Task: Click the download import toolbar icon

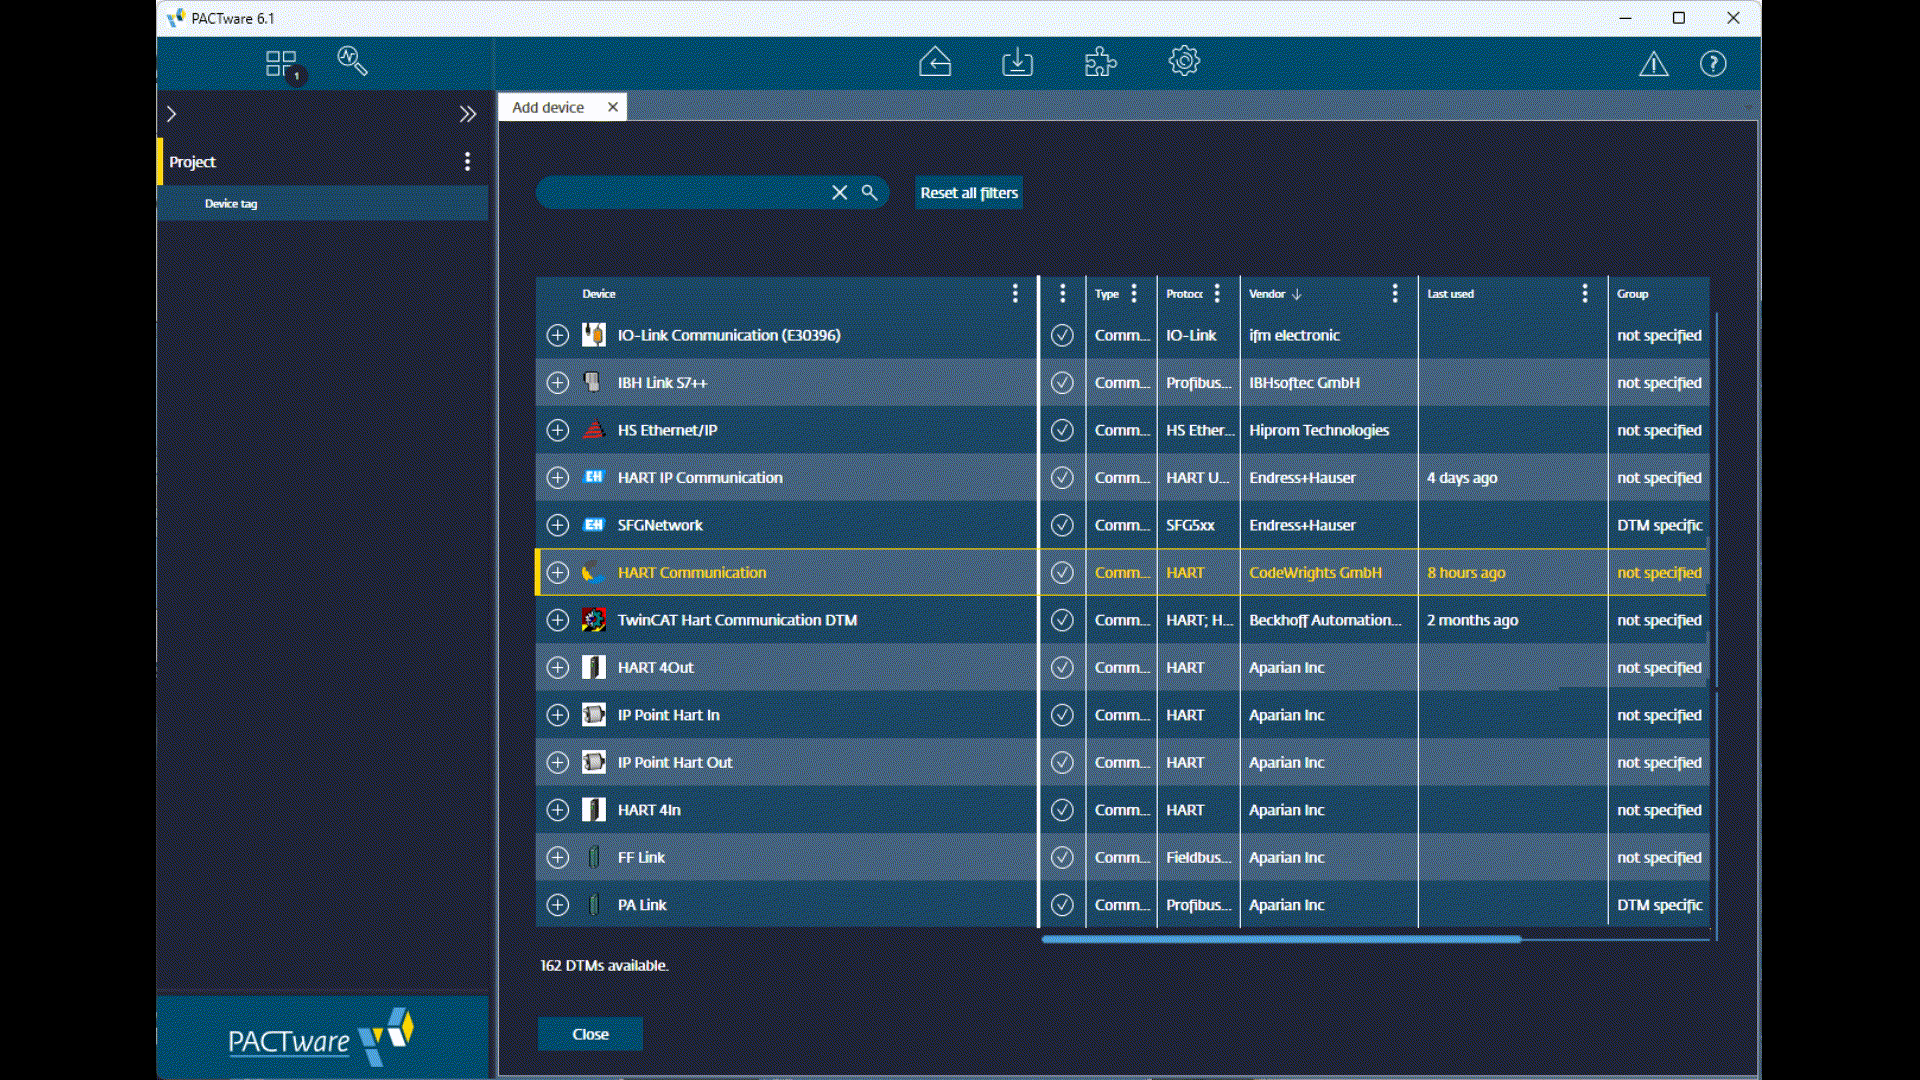Action: coord(1017,62)
